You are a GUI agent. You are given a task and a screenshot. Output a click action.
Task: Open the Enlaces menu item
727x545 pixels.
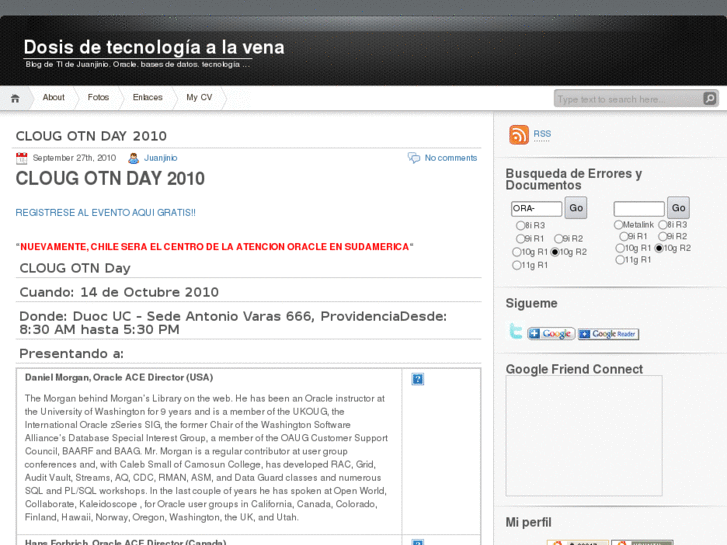(147, 97)
